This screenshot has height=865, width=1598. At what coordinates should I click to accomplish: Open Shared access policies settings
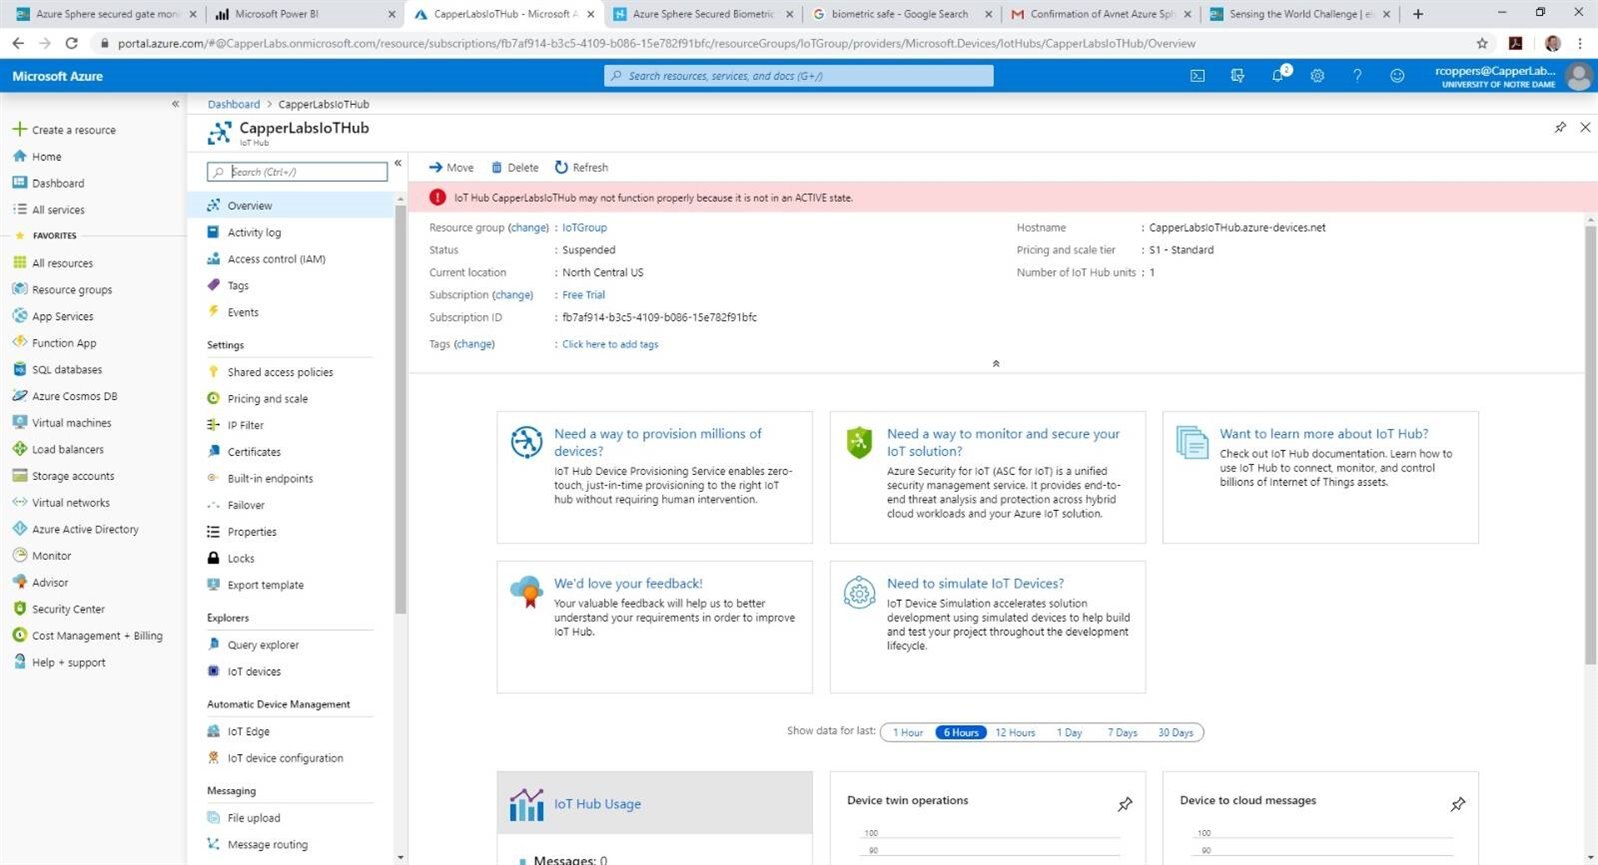(x=280, y=372)
